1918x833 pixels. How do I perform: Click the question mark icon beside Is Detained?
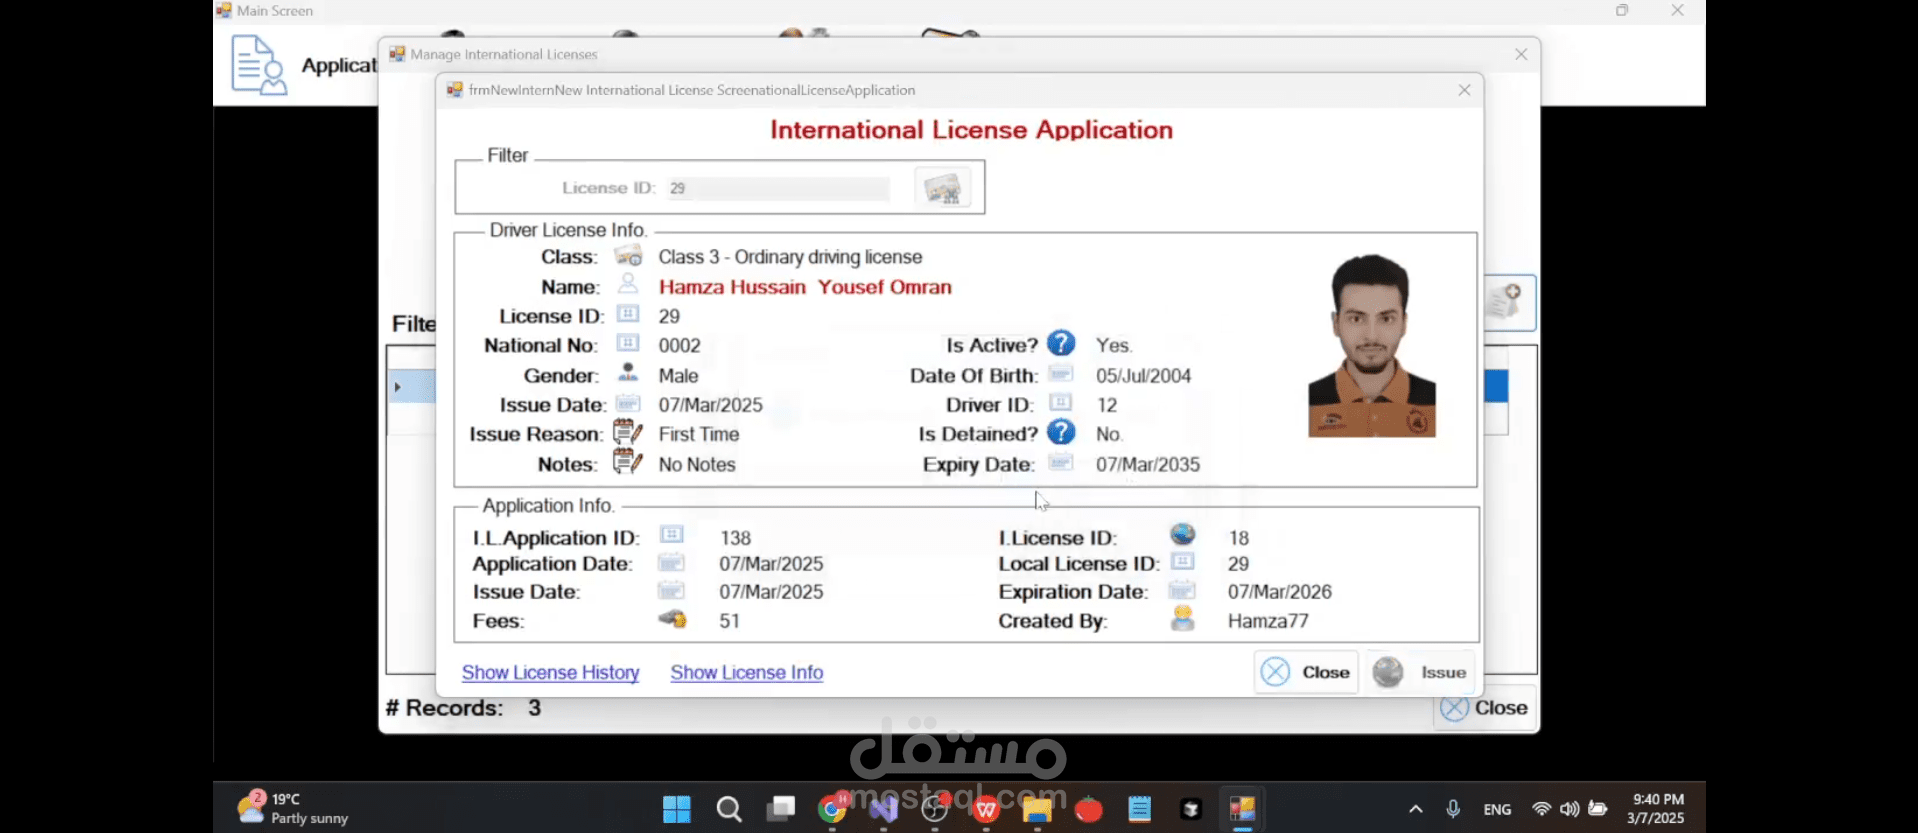point(1061,432)
